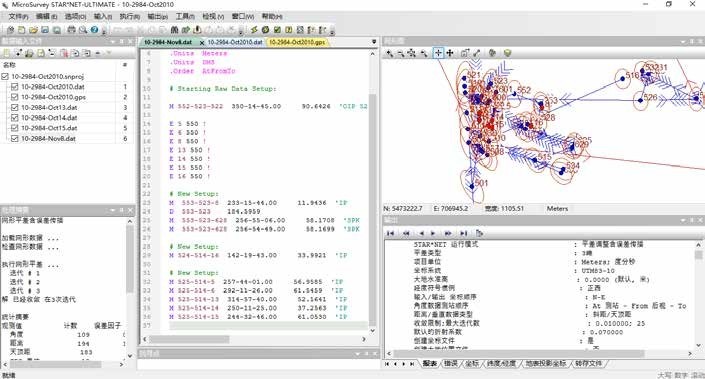Close the 10-2984-Nov8.dat editor tab
This screenshot has height=379, width=705.
(201, 42)
